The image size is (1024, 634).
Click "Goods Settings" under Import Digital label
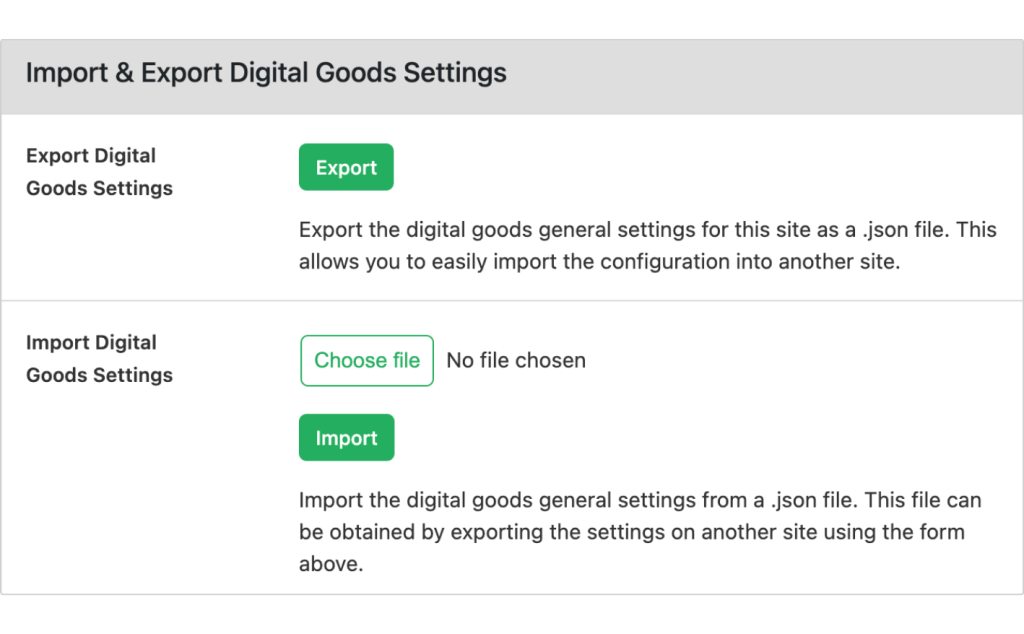[x=99, y=375]
